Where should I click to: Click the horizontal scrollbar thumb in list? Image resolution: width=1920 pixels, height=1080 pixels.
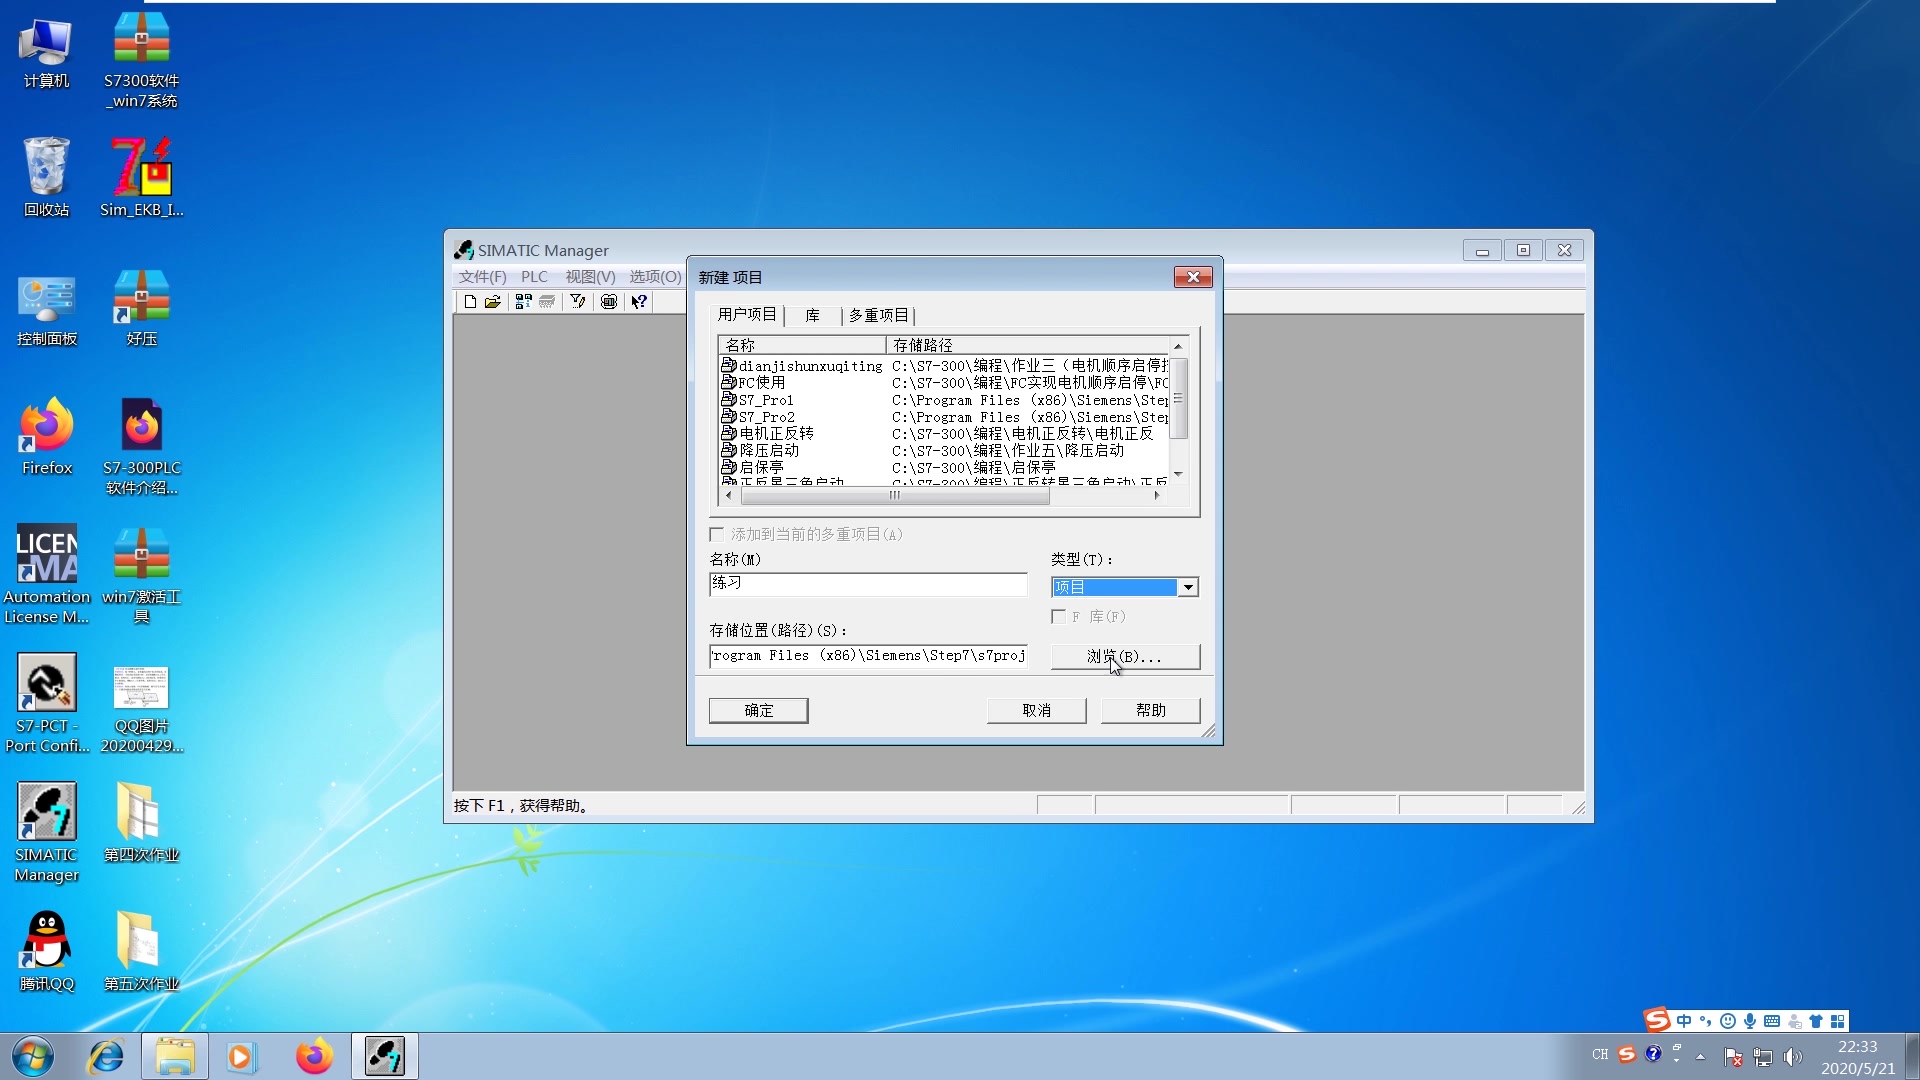click(895, 495)
